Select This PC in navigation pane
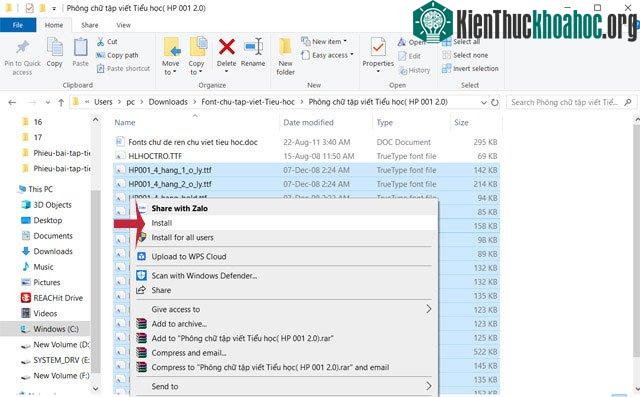 (x=40, y=189)
